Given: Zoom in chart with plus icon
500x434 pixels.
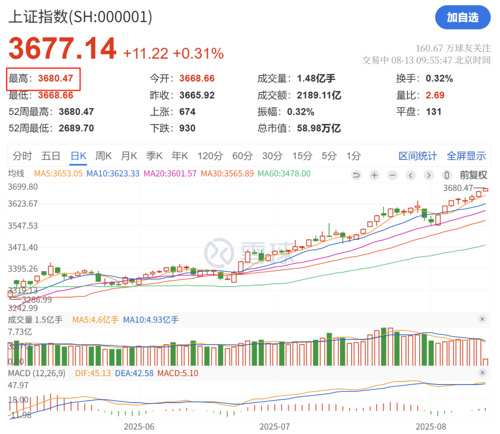Looking at the screenshot, I should pyautogui.click(x=374, y=175).
